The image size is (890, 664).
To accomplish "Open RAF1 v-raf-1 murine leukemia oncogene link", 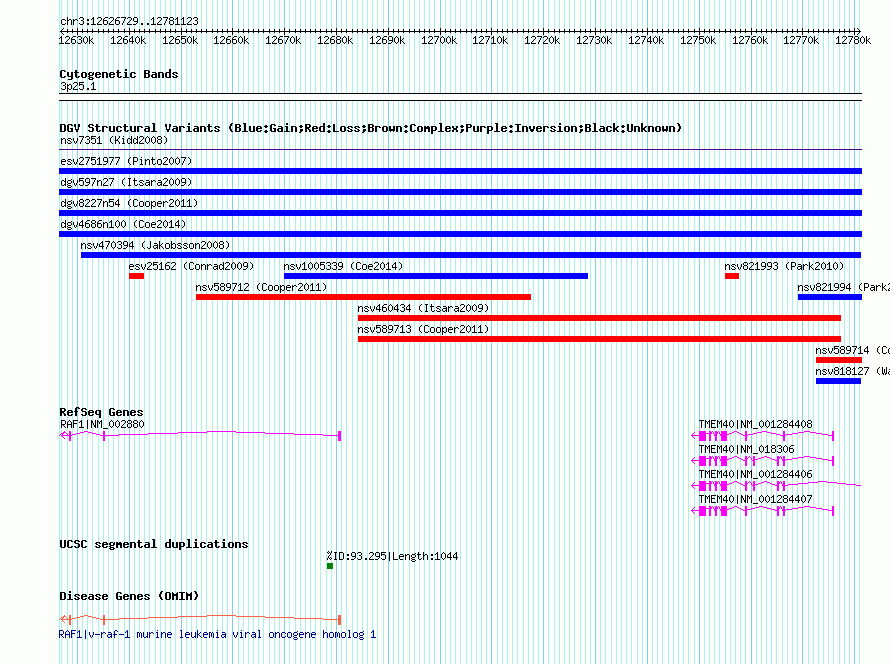I will [x=217, y=634].
